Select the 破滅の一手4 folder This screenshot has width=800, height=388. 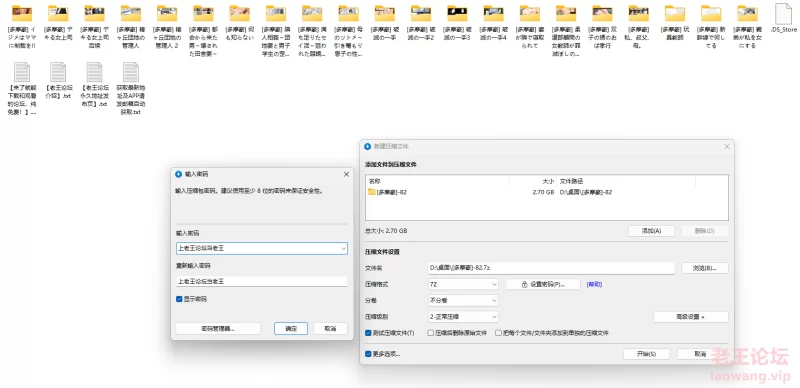tap(493, 23)
